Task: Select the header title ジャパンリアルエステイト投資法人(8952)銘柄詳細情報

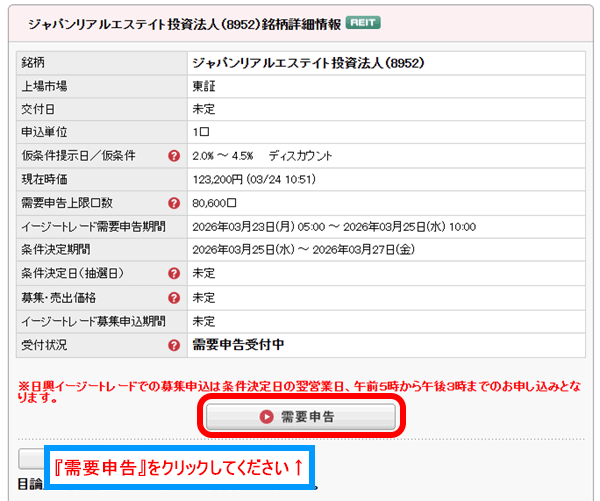Action: click(x=184, y=24)
